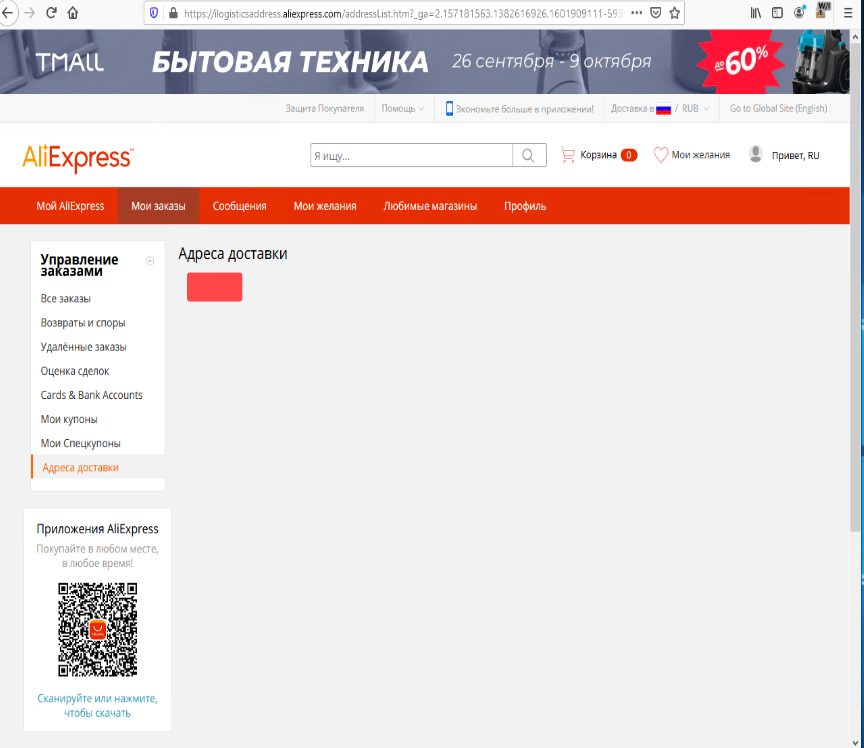864x748 pixels.
Task: Click the AliExpress logo
Action: (x=78, y=158)
